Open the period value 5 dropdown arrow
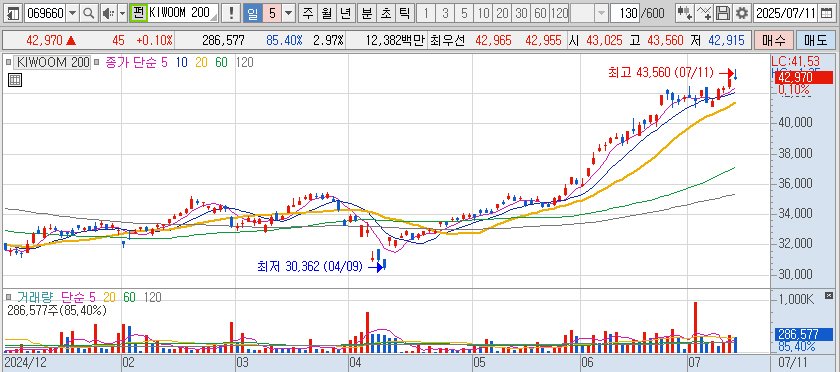 [289, 12]
